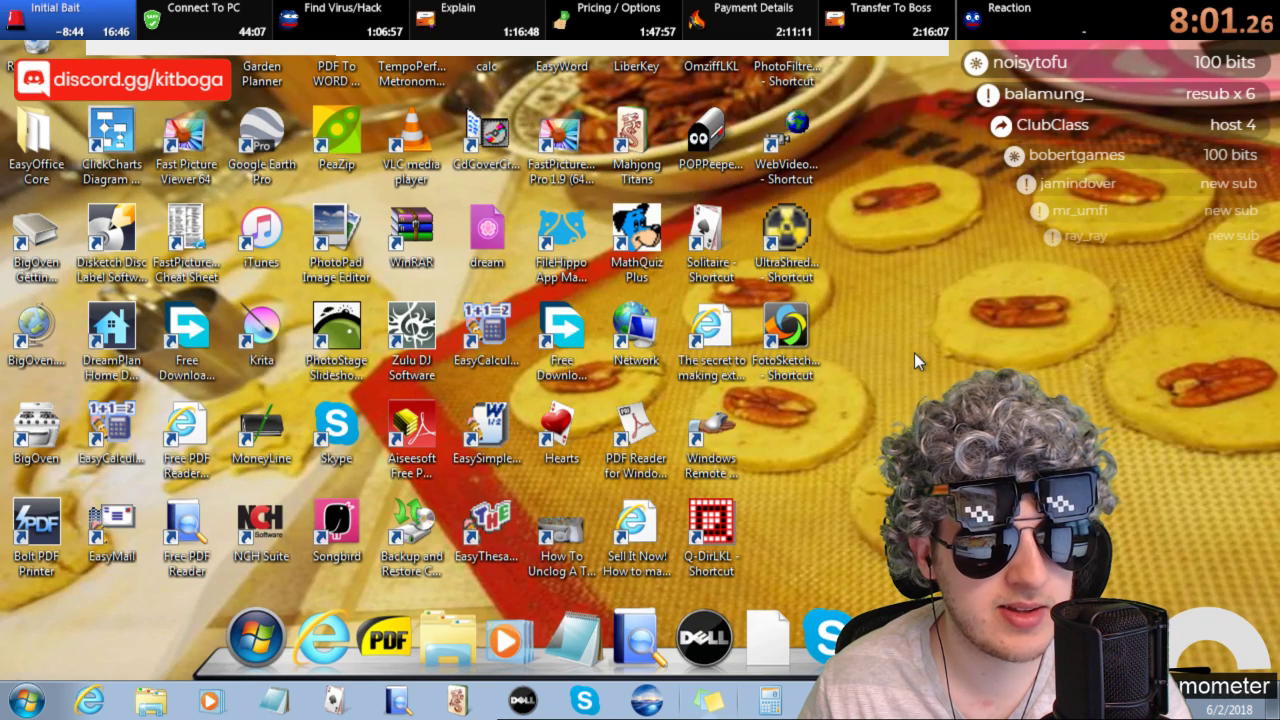Open PhotoStage Slideshow shortcut
This screenshot has width=1280, height=720.
(x=336, y=327)
